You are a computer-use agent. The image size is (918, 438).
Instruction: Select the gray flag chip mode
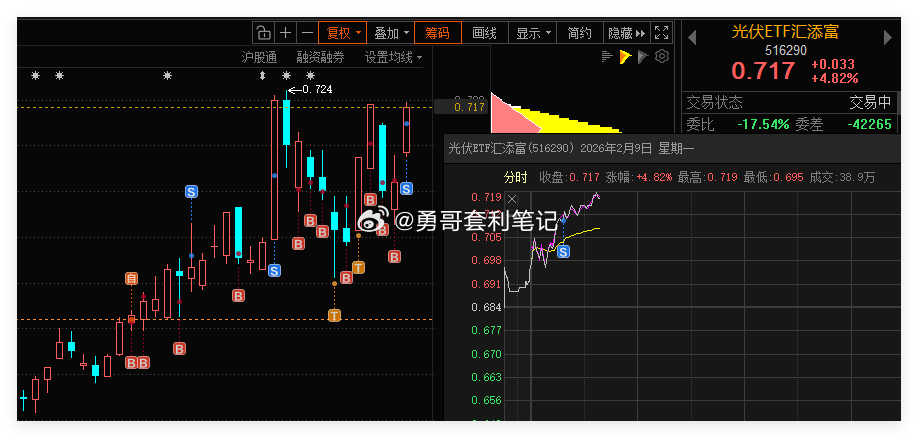tap(643, 57)
